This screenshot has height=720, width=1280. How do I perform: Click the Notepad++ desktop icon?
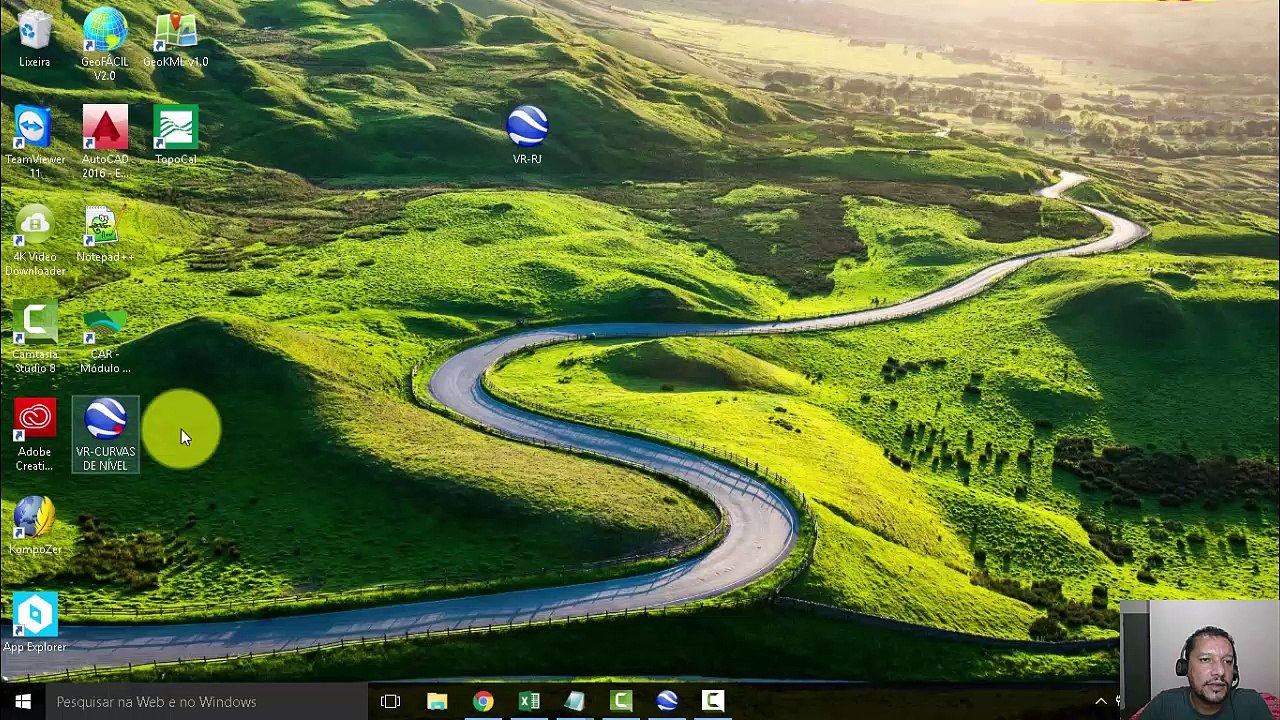105,234
